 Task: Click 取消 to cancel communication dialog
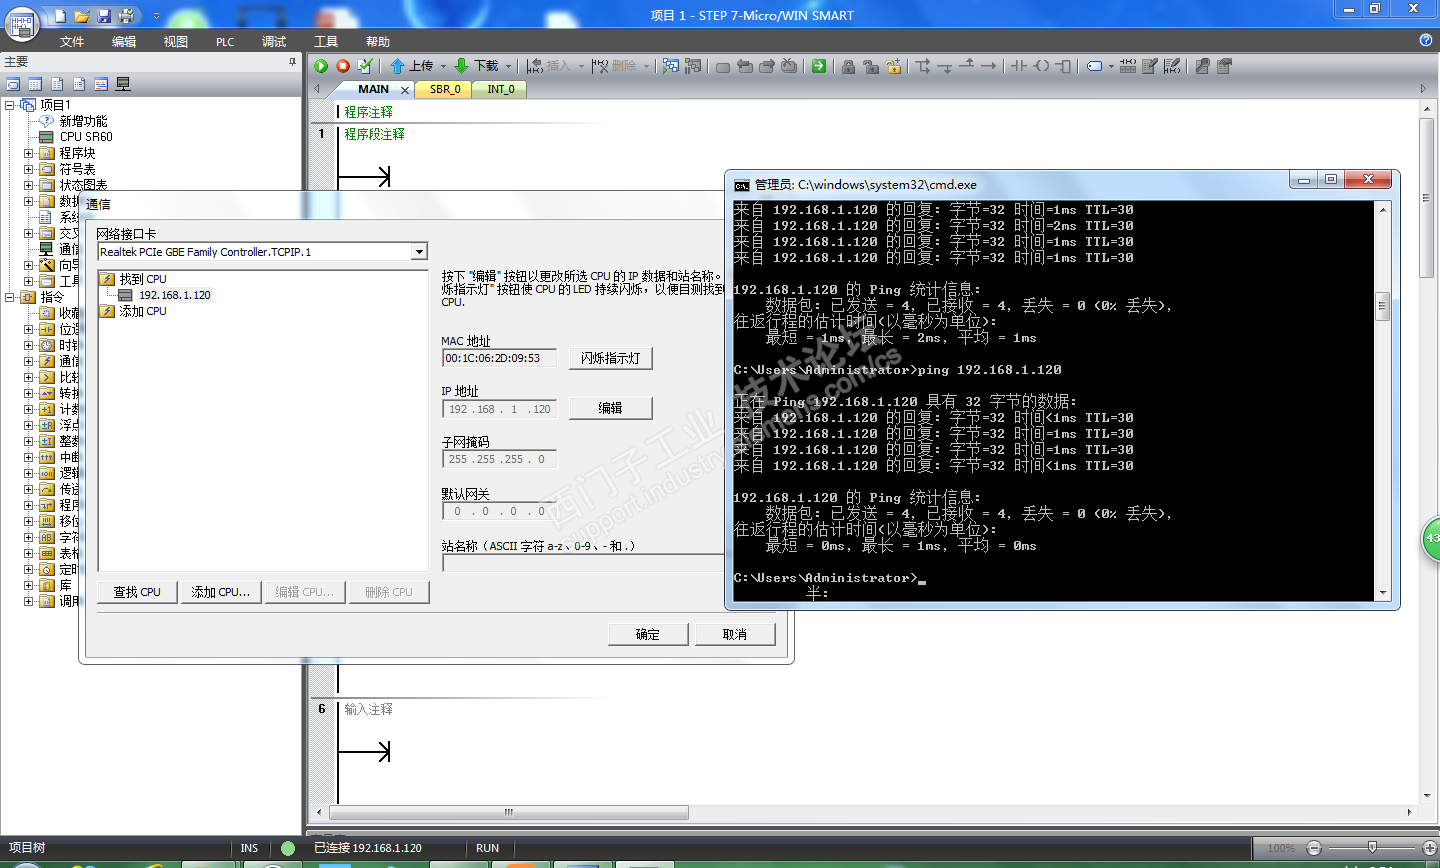click(x=735, y=634)
